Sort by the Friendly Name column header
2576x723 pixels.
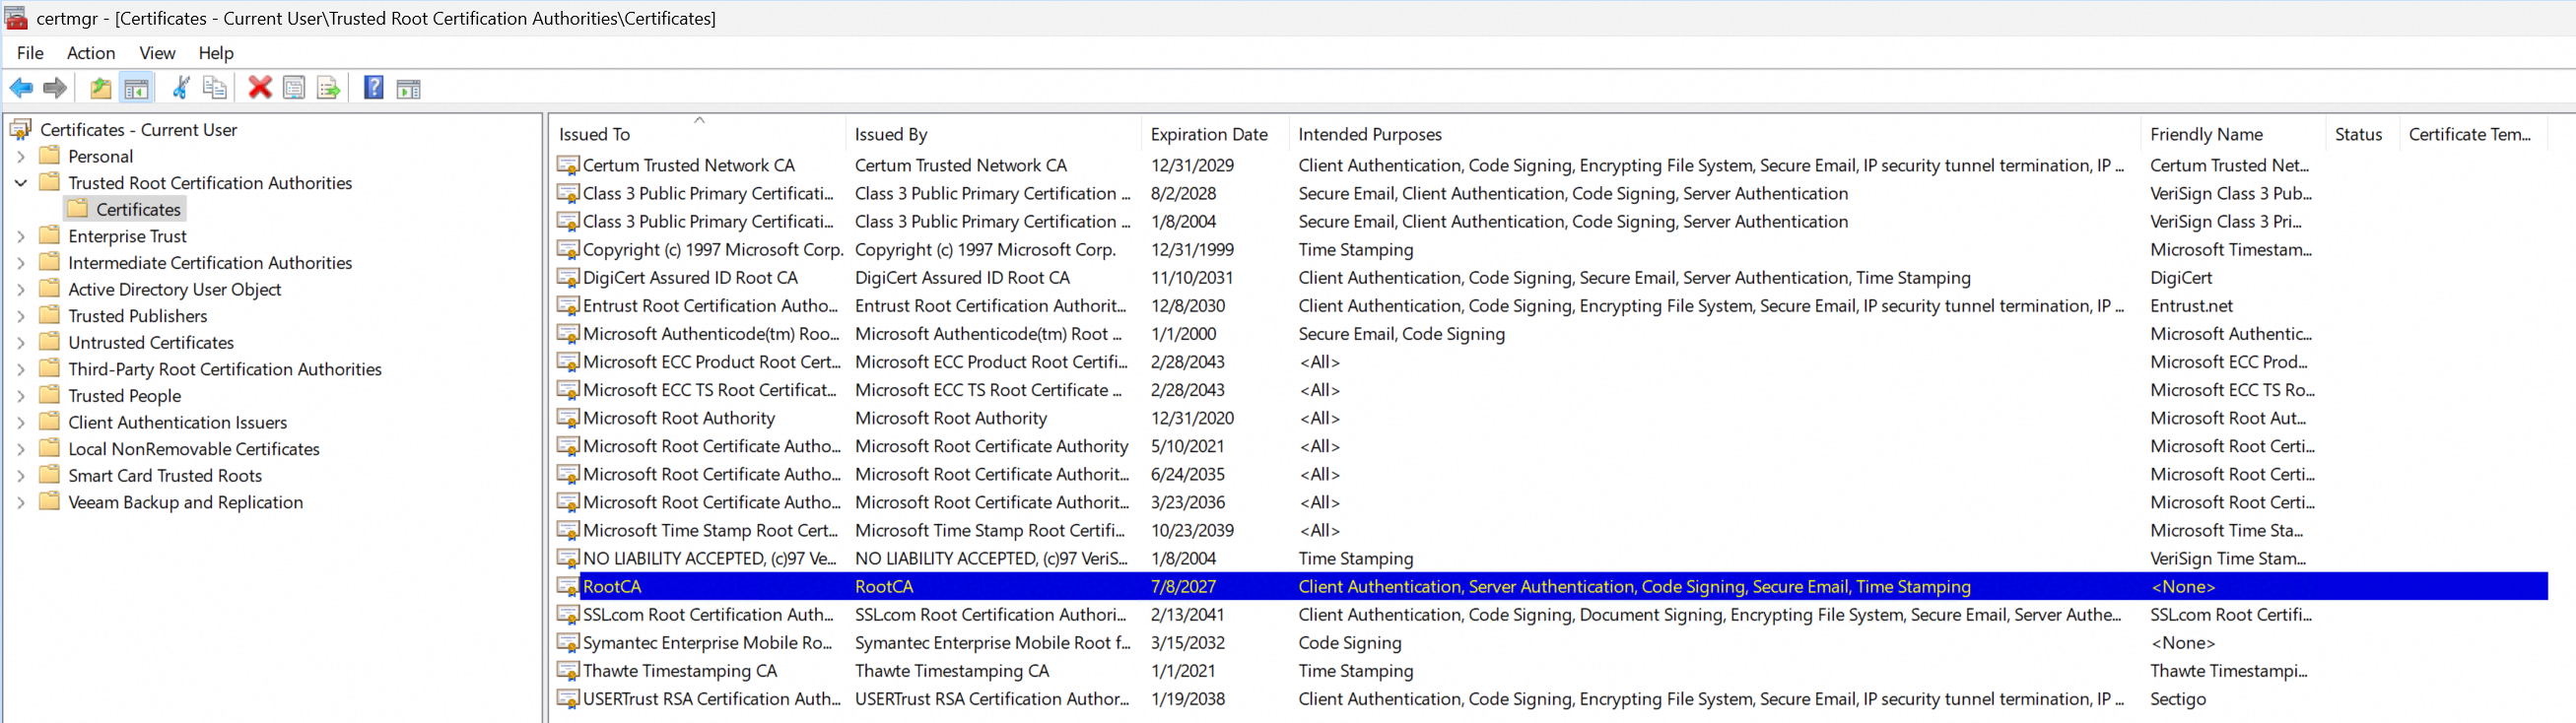click(2234, 134)
